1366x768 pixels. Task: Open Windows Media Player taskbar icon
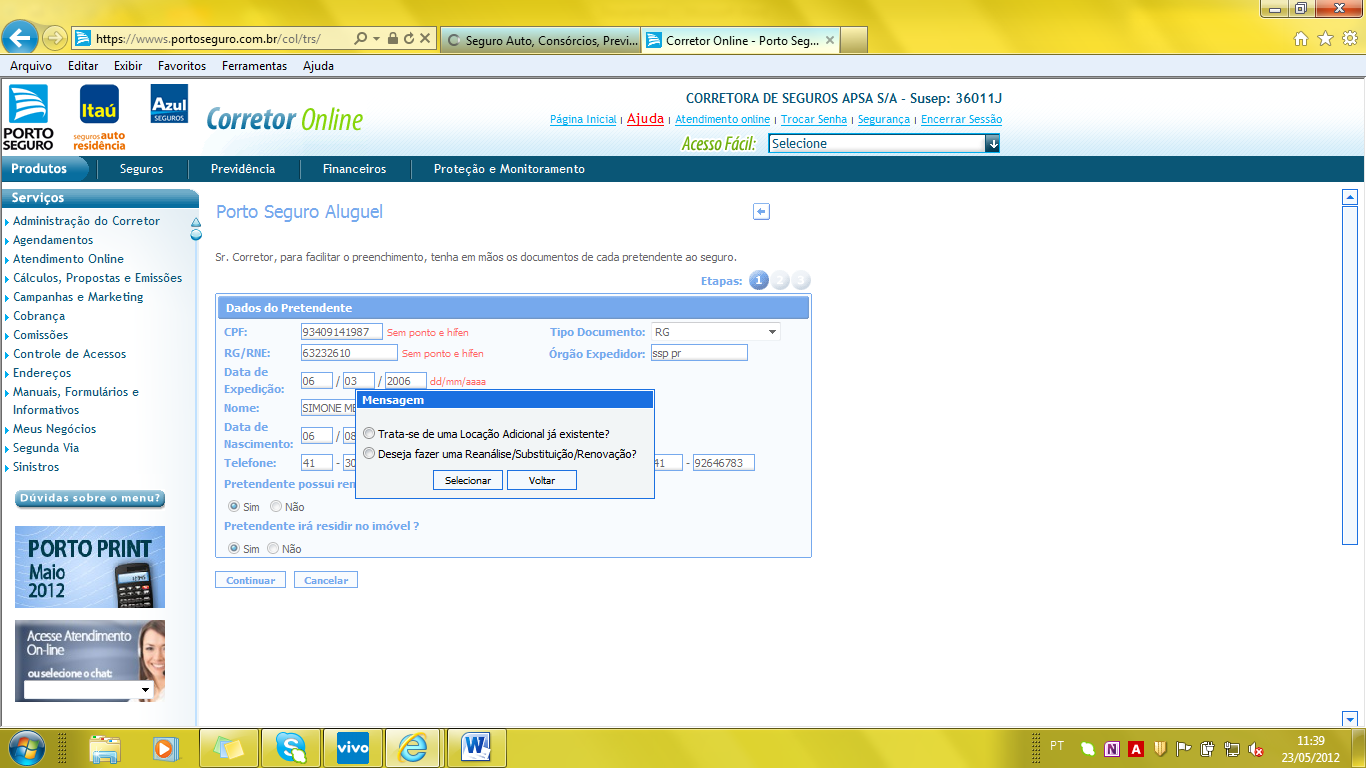click(x=165, y=748)
